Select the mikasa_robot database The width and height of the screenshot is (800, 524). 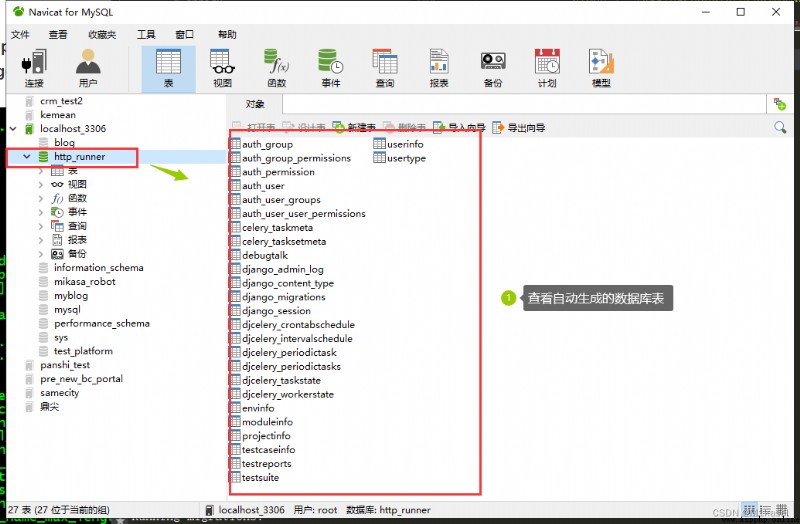tap(85, 282)
